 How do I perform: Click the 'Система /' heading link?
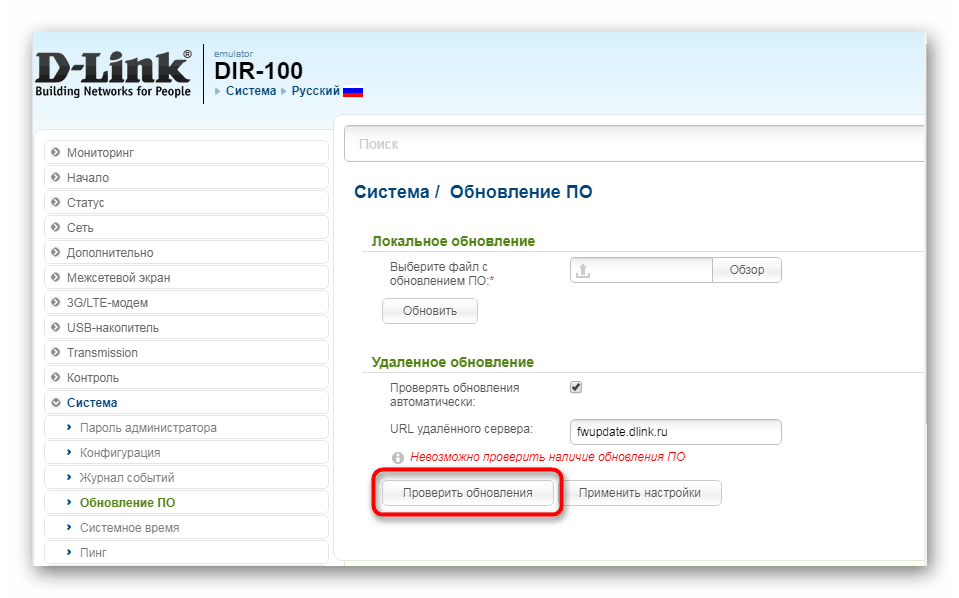click(397, 192)
